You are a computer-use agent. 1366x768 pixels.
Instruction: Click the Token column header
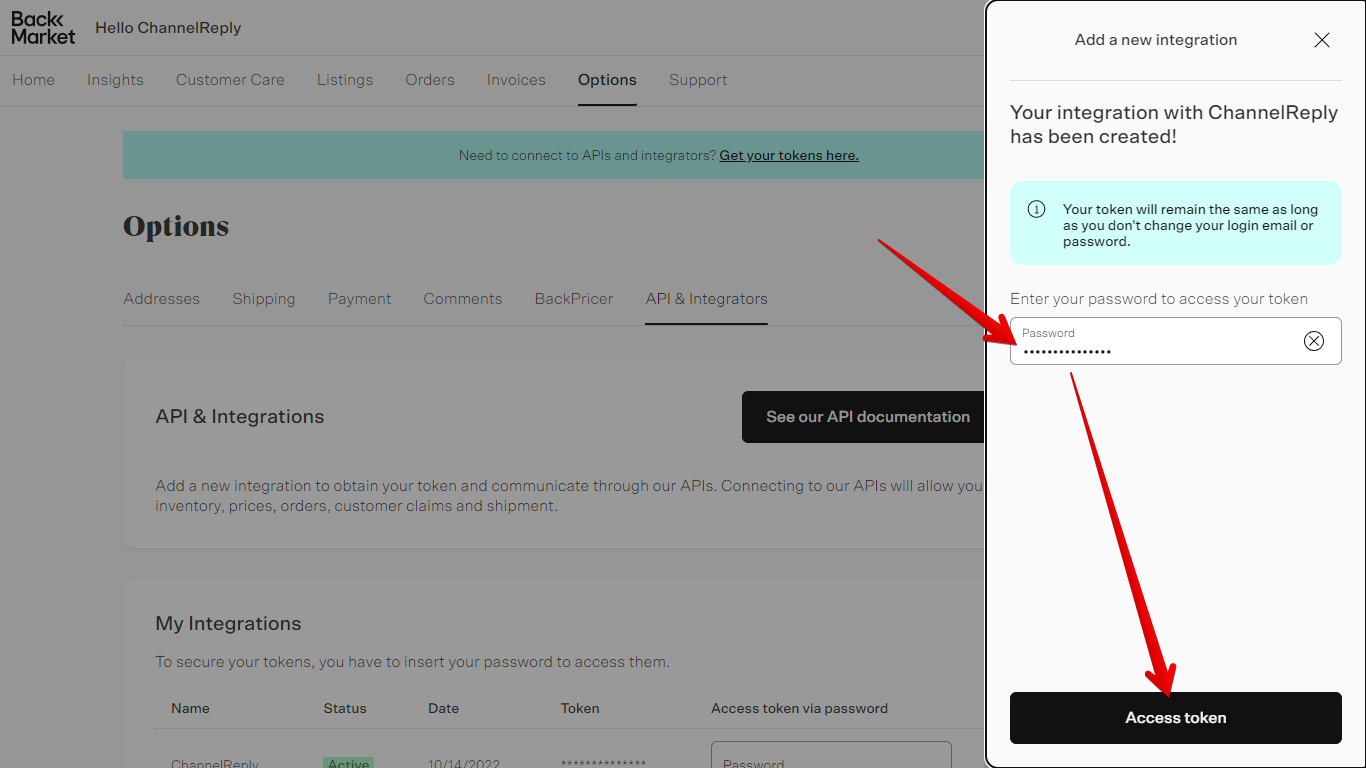(580, 708)
